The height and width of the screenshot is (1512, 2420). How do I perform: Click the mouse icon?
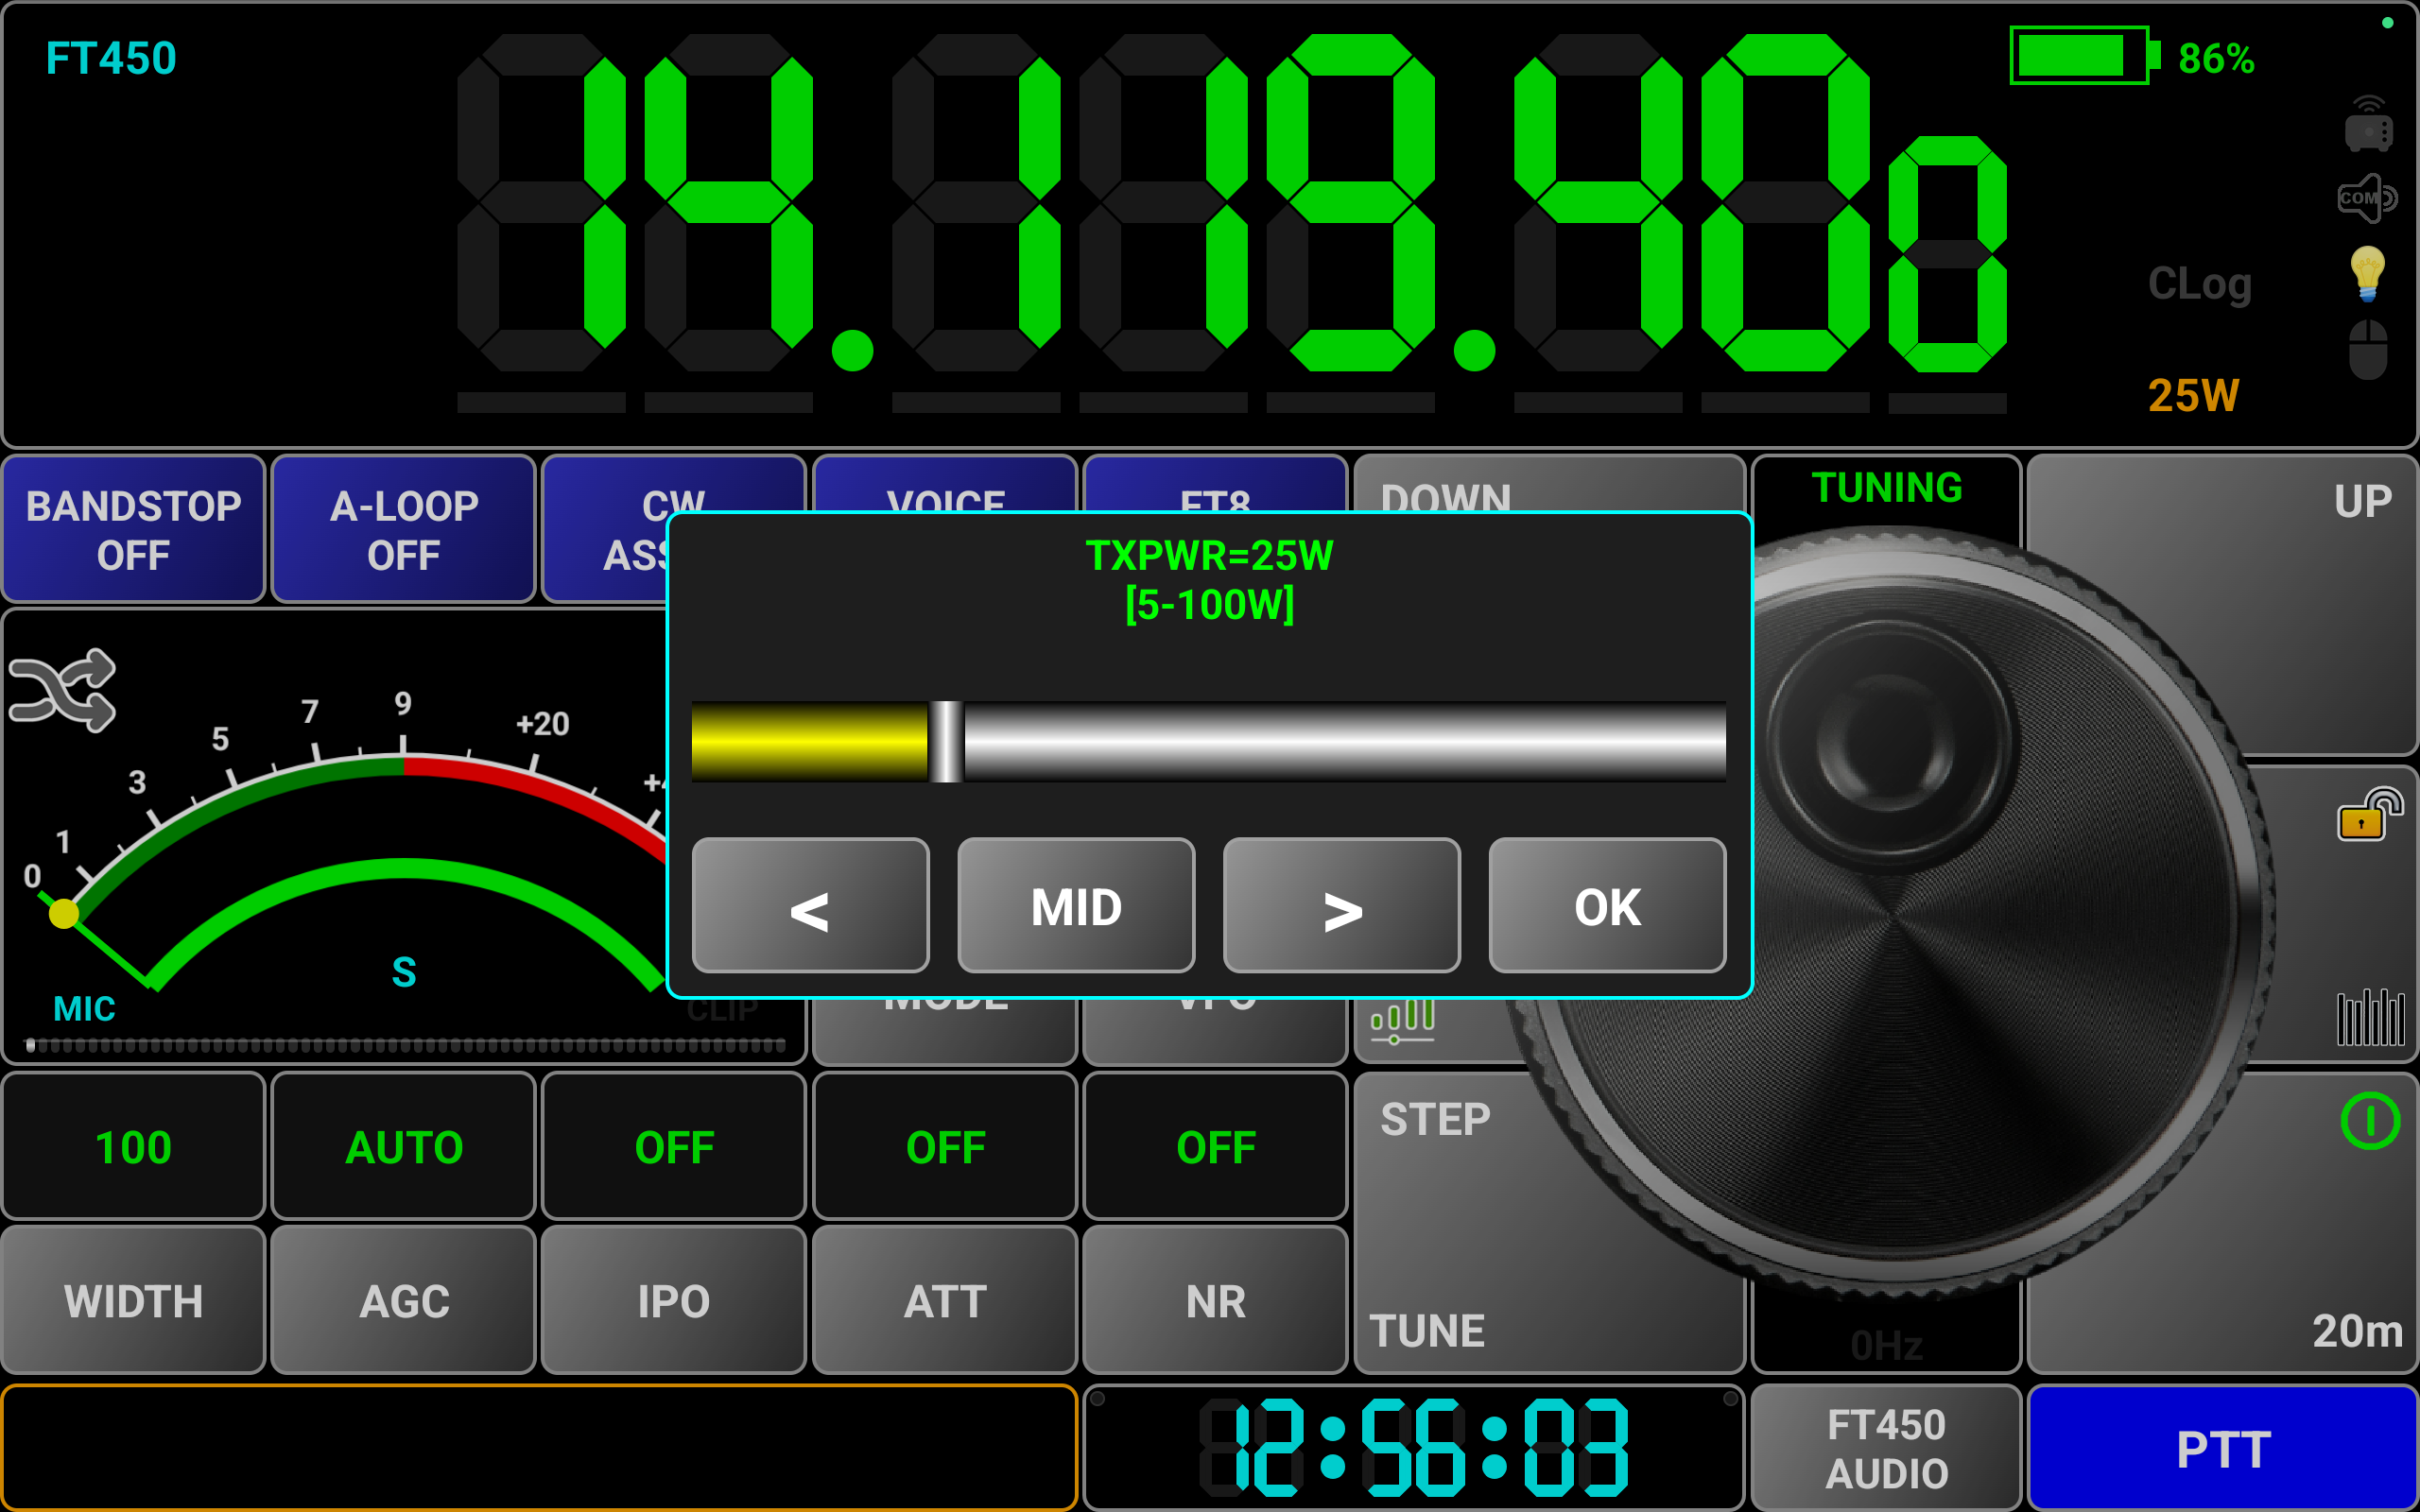click(x=2367, y=349)
